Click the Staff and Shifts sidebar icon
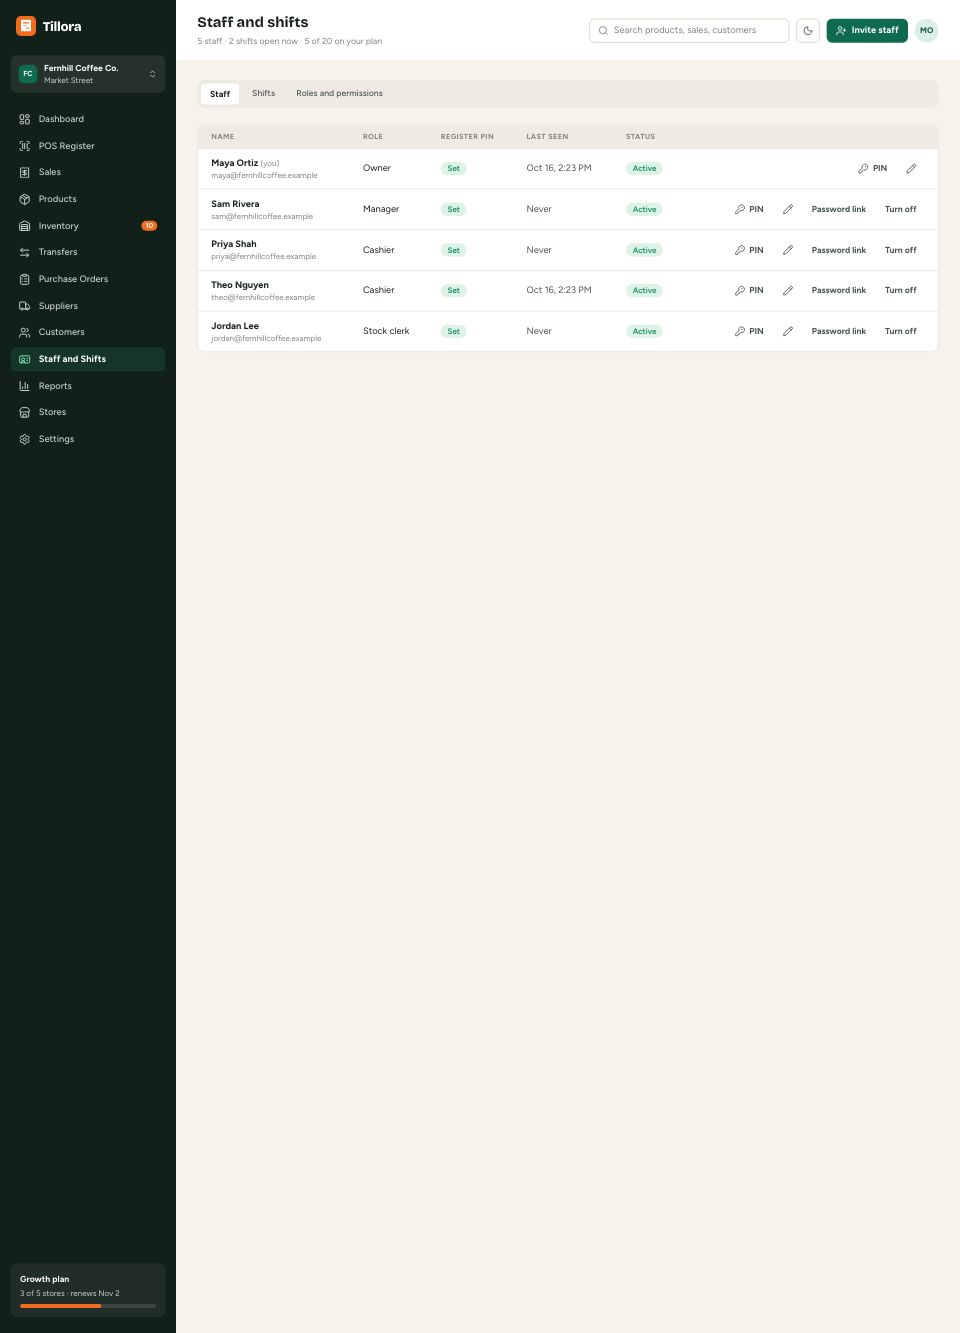Screen dimensions: 960x1333 pos(25,359)
